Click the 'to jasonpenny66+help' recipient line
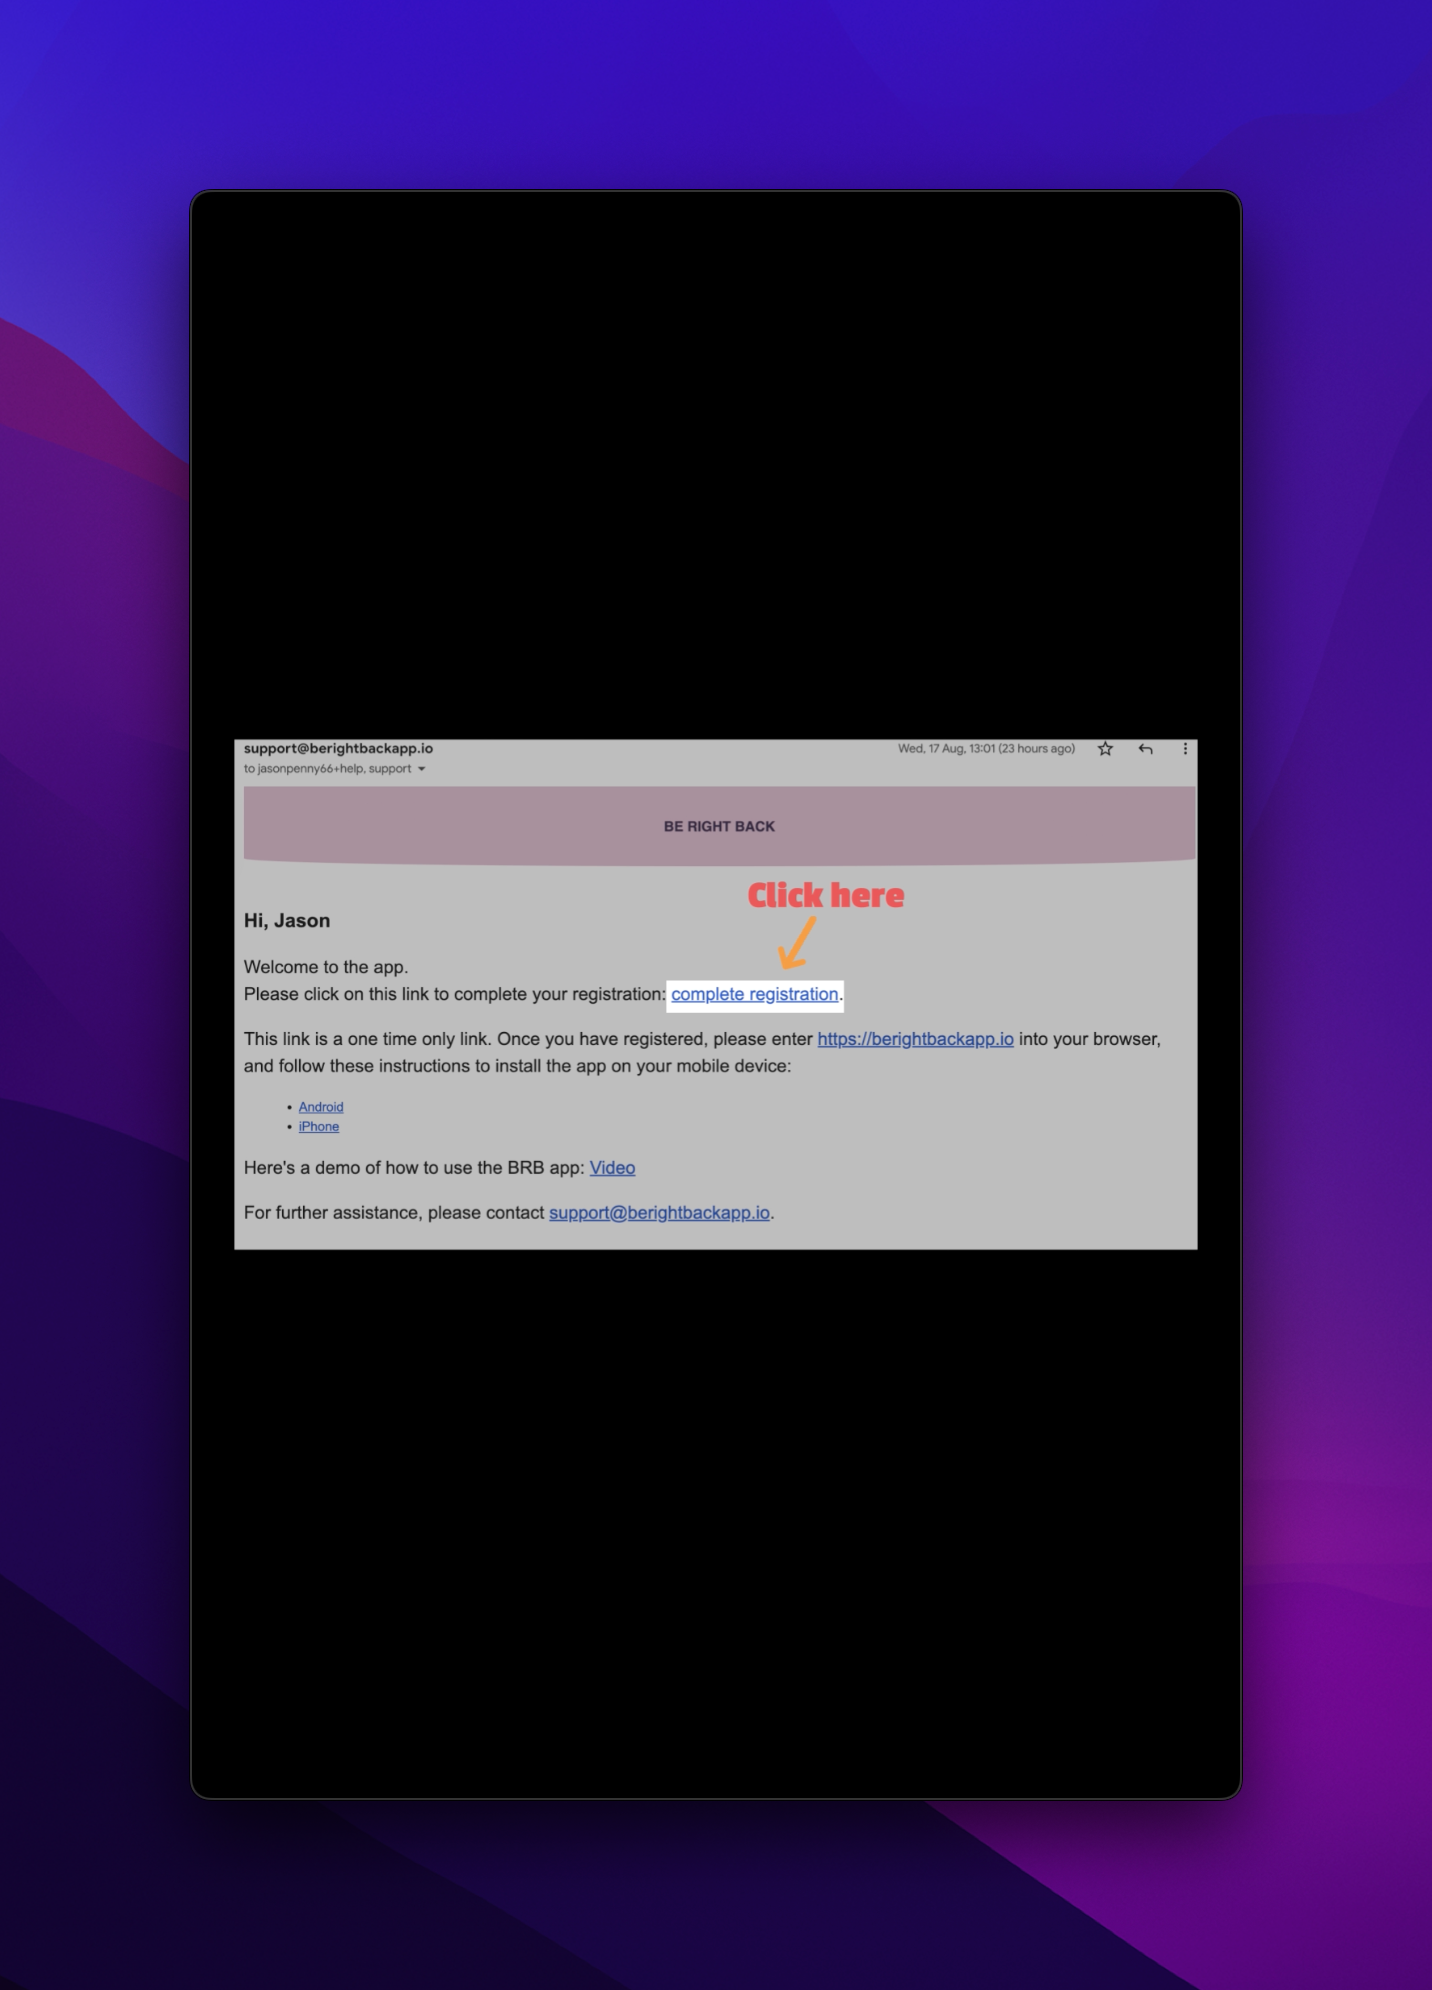 [327, 769]
